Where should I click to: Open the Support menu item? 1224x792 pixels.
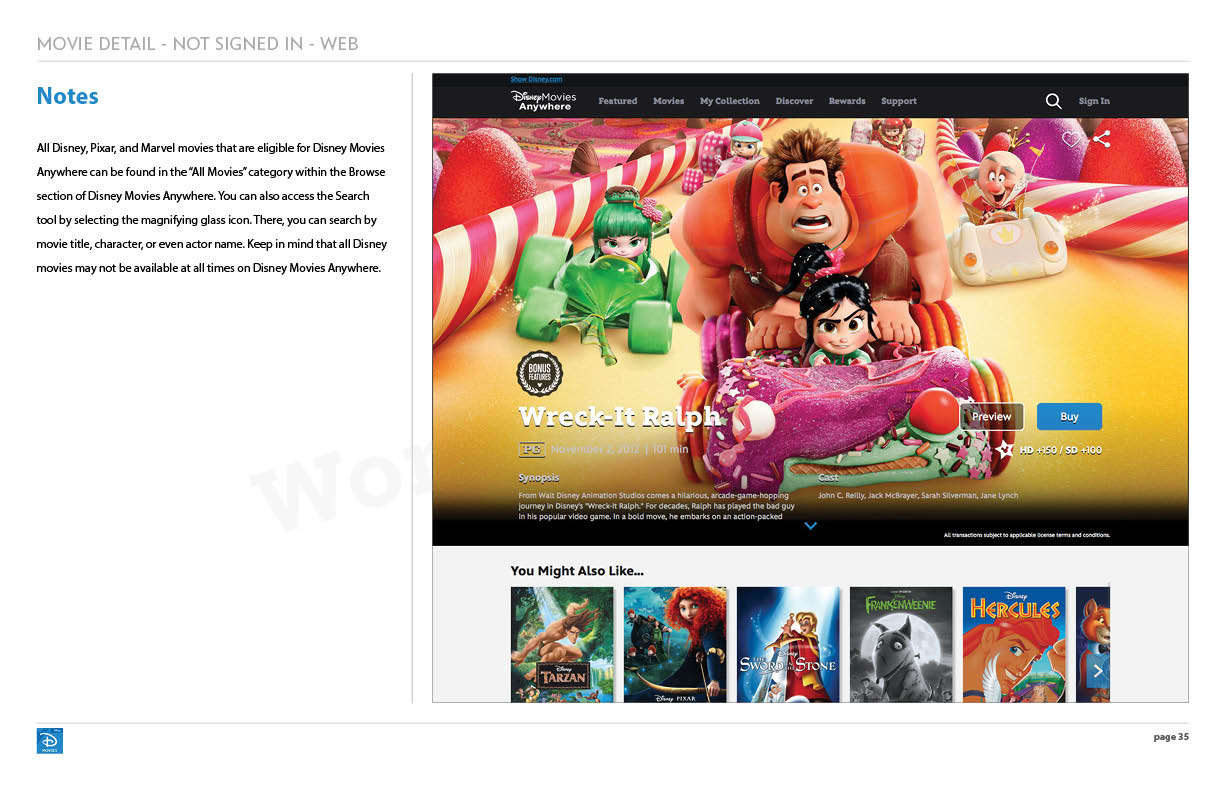(x=899, y=101)
